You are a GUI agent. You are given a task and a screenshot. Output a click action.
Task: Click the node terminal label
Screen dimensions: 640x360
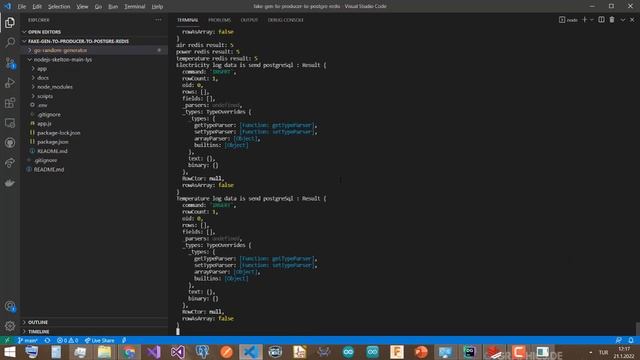click(568, 20)
